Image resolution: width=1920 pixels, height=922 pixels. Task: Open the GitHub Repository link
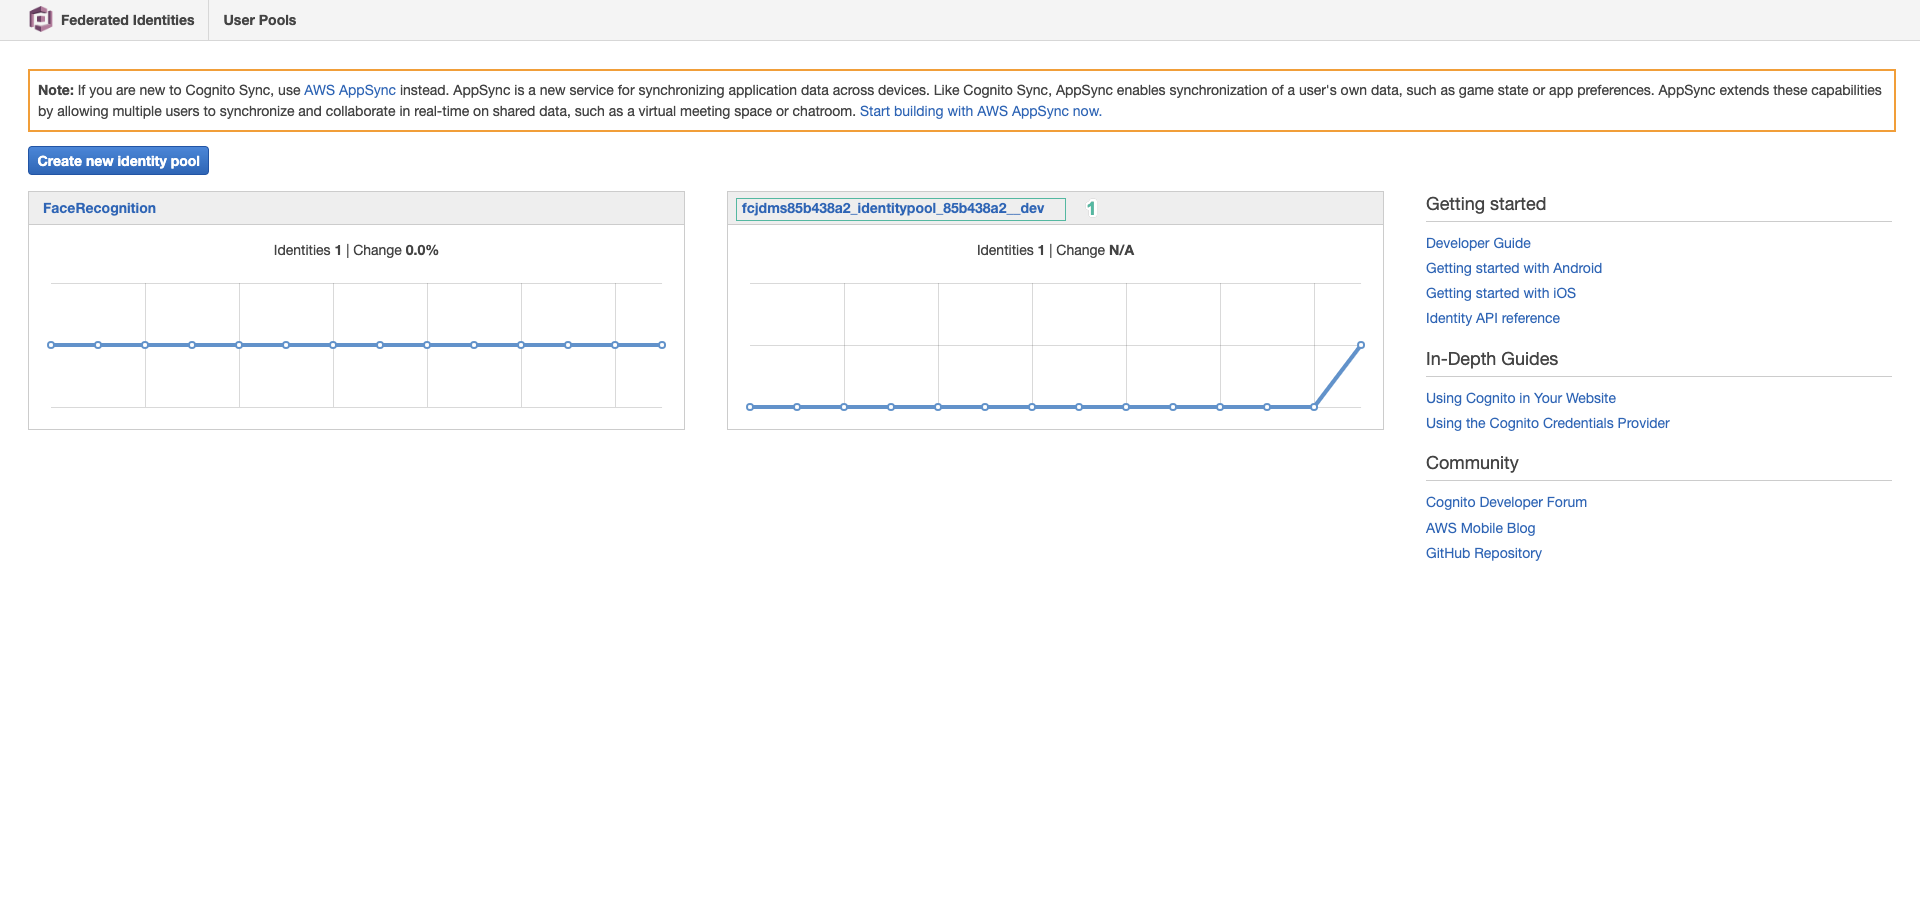point(1483,553)
